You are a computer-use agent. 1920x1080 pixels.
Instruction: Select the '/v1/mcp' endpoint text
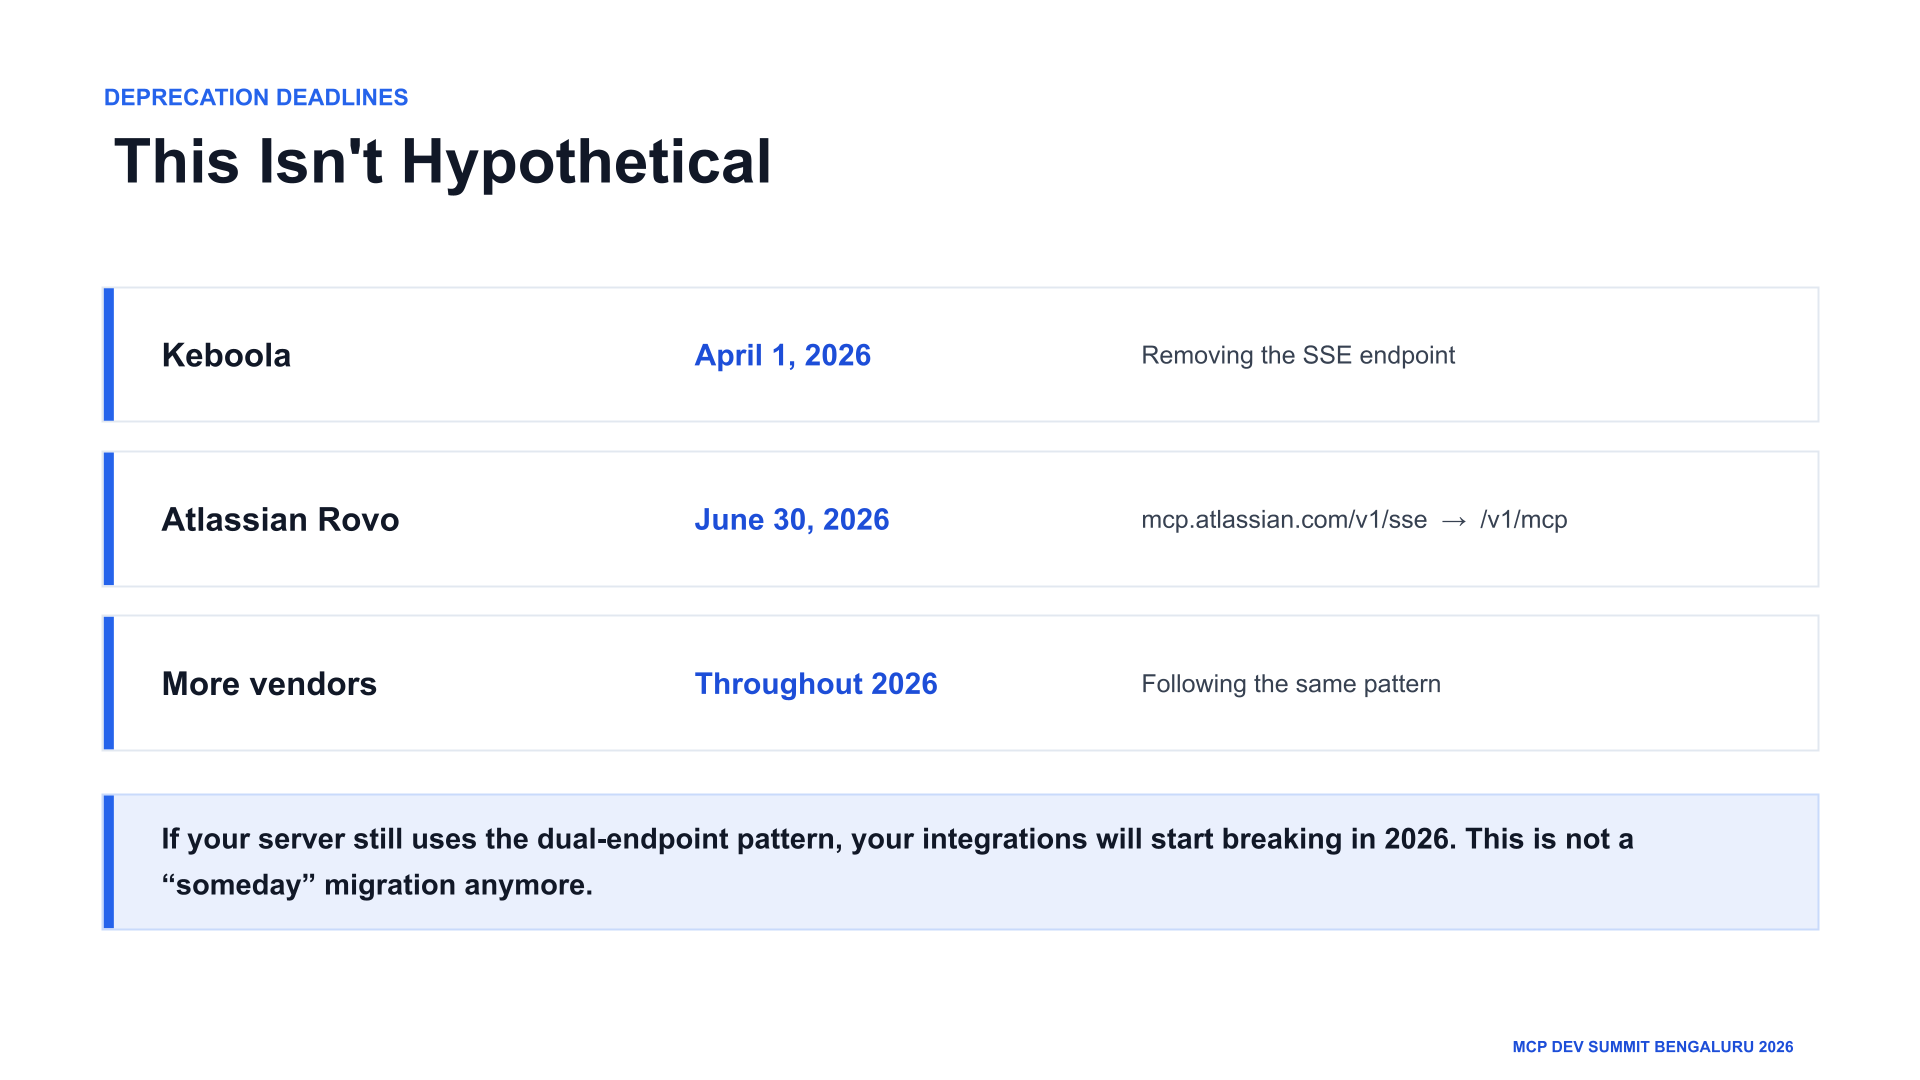[x=1524, y=519]
